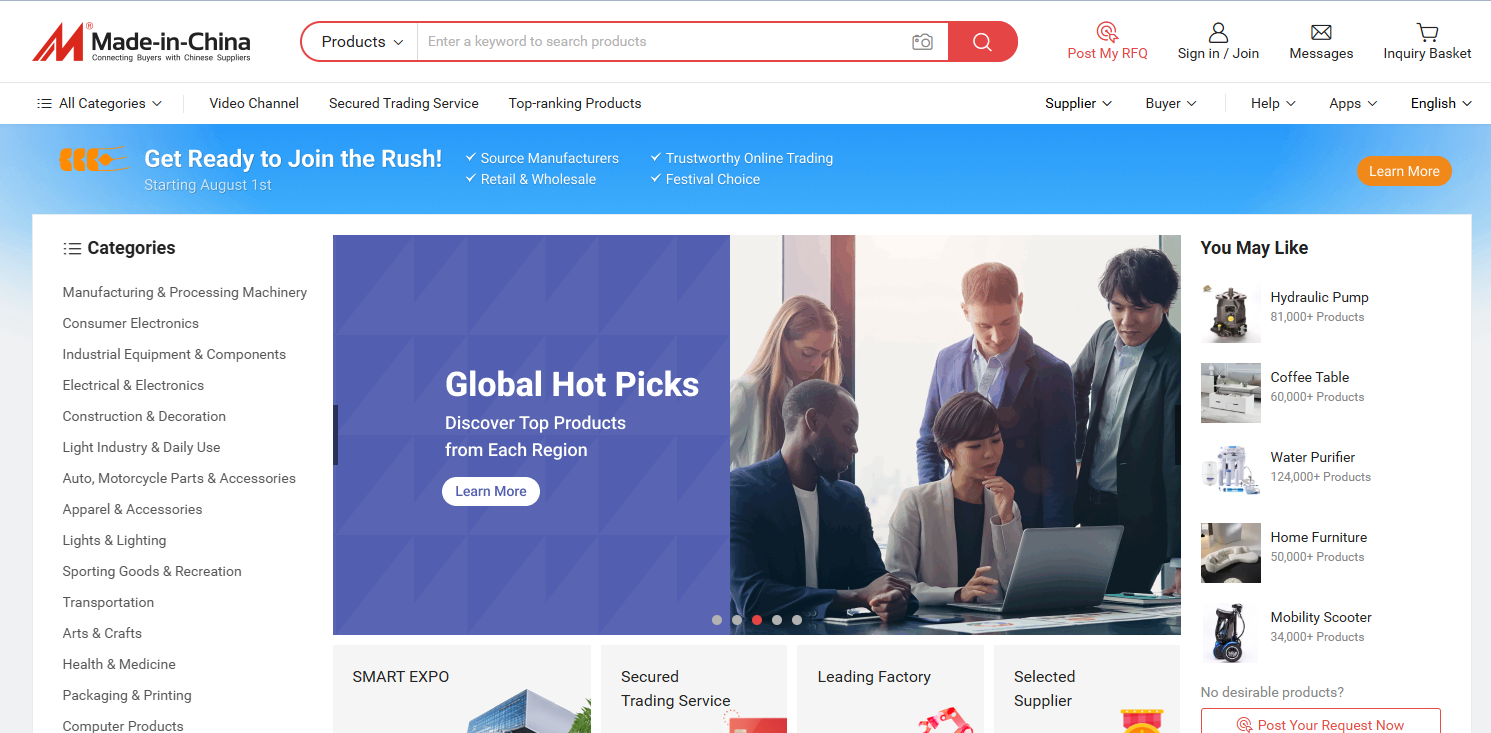The image size is (1491, 733).
Task: Open the SMART EXPO card
Action: [462, 689]
